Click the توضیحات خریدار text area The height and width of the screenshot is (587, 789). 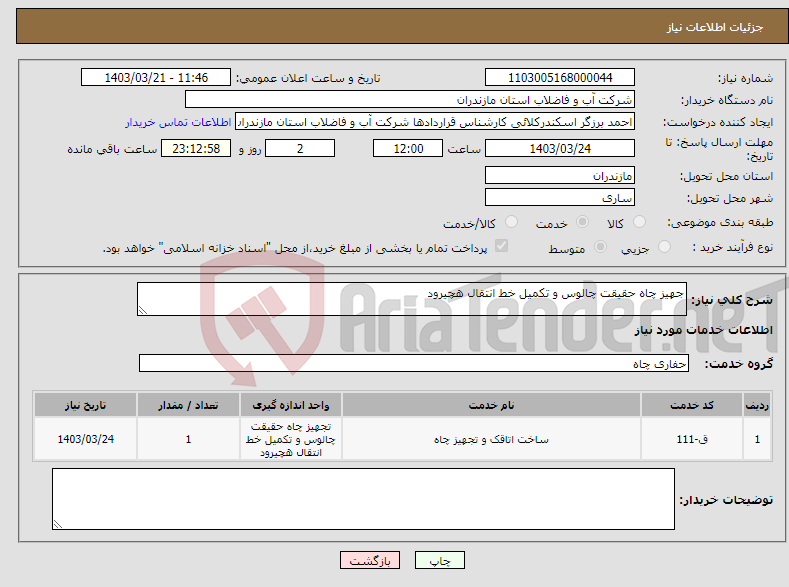pyautogui.click(x=363, y=499)
